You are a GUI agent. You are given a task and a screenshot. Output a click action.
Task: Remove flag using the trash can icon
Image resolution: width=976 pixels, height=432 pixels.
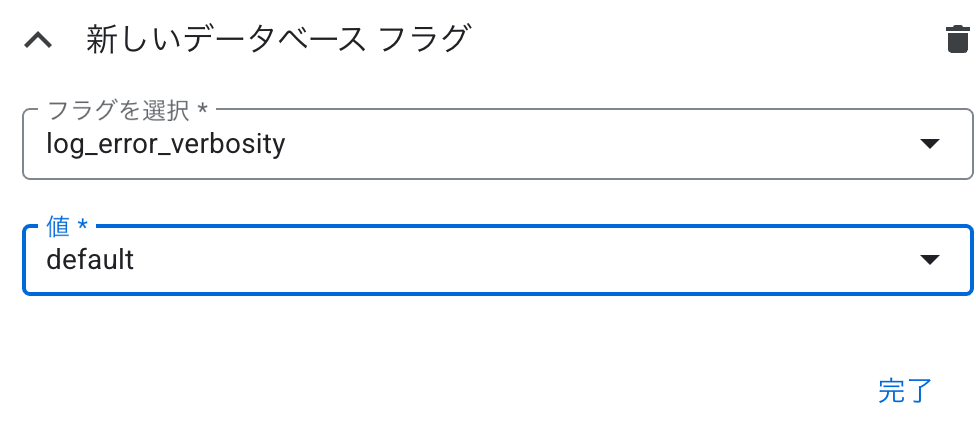coord(957,40)
